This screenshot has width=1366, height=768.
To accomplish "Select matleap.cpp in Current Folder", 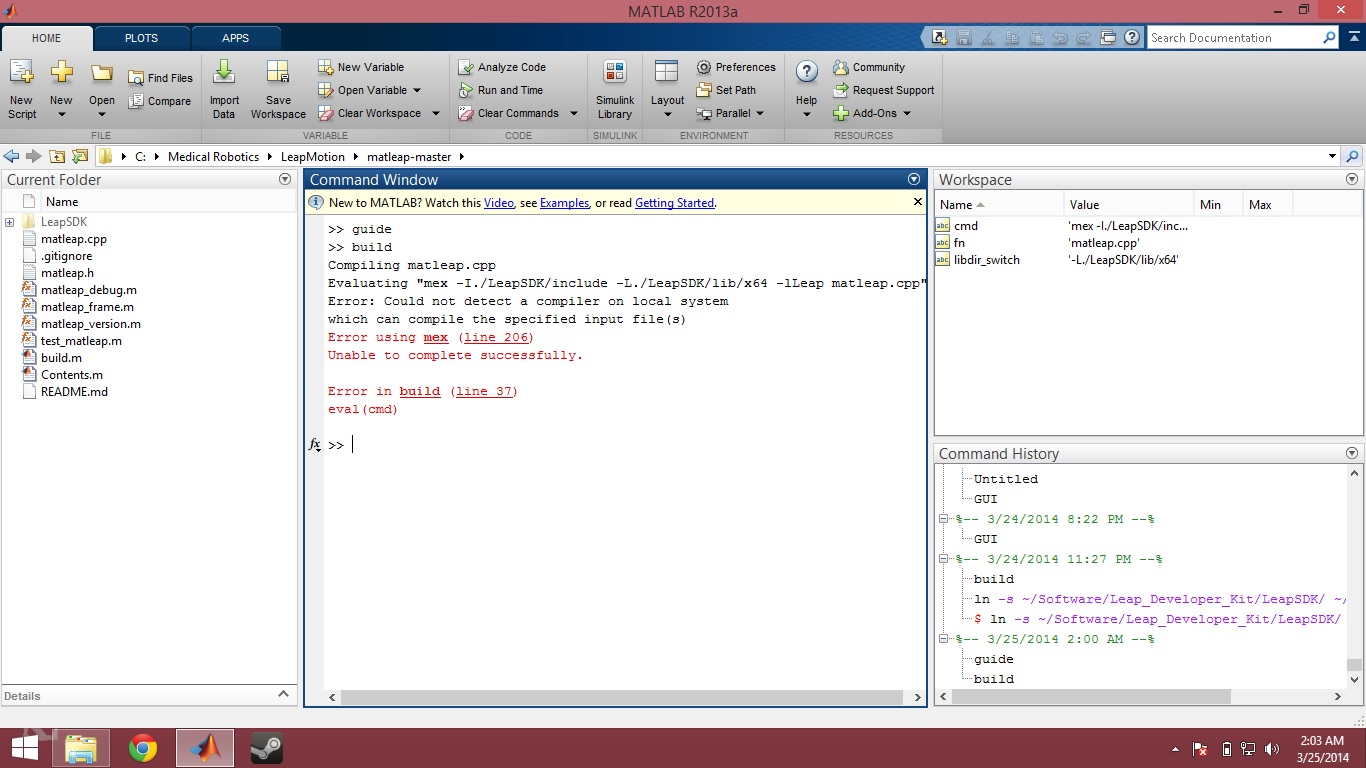I will [73, 239].
